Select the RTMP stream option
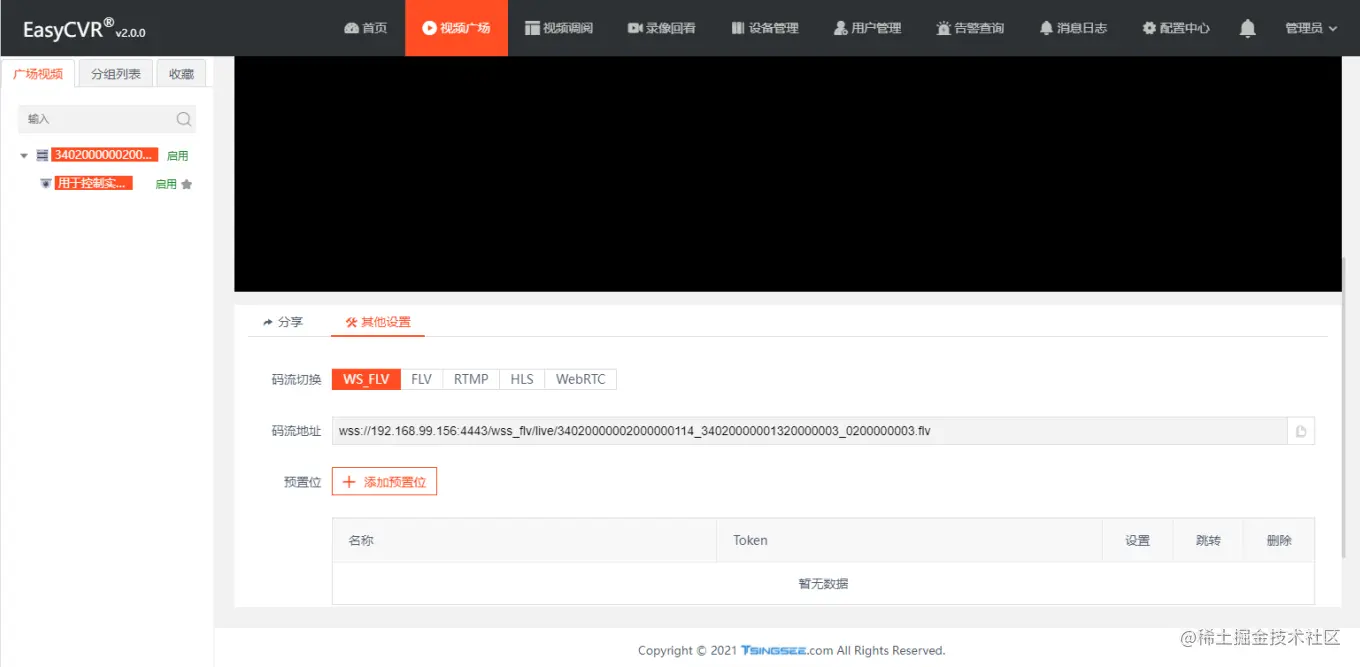The image size is (1360, 667). [471, 379]
